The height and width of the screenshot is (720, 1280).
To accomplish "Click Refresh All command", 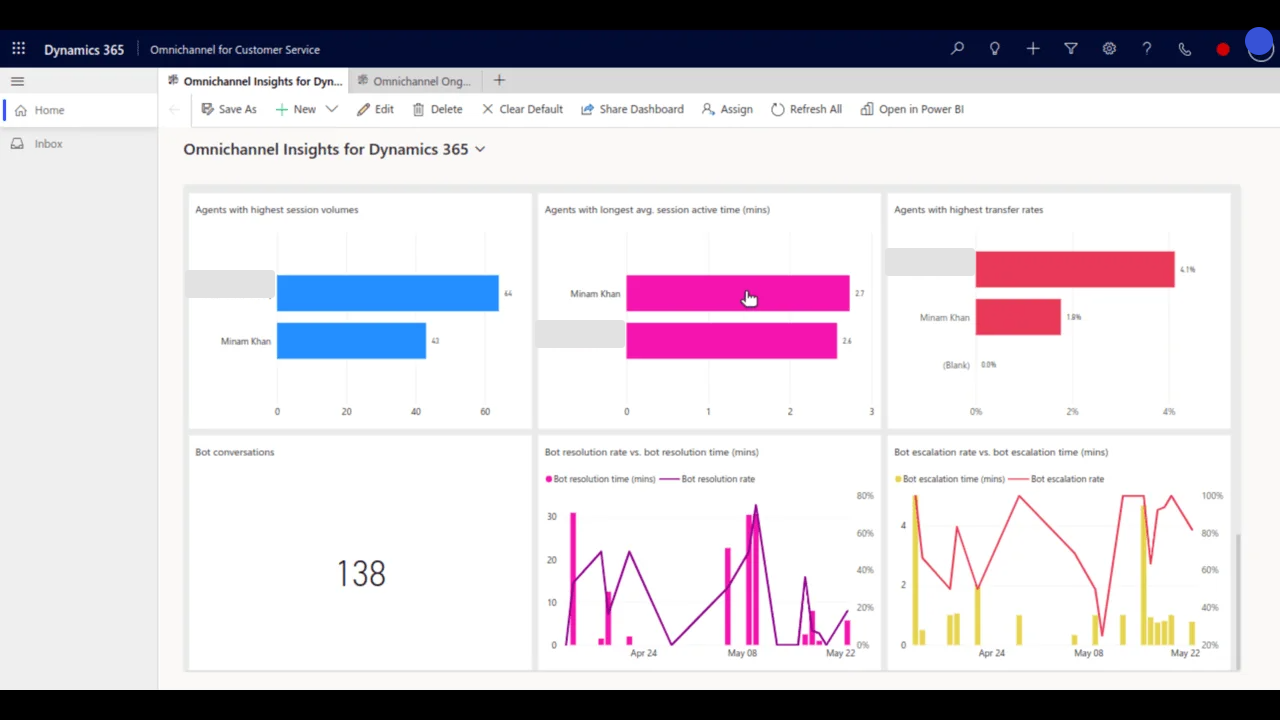I will click(x=806, y=109).
